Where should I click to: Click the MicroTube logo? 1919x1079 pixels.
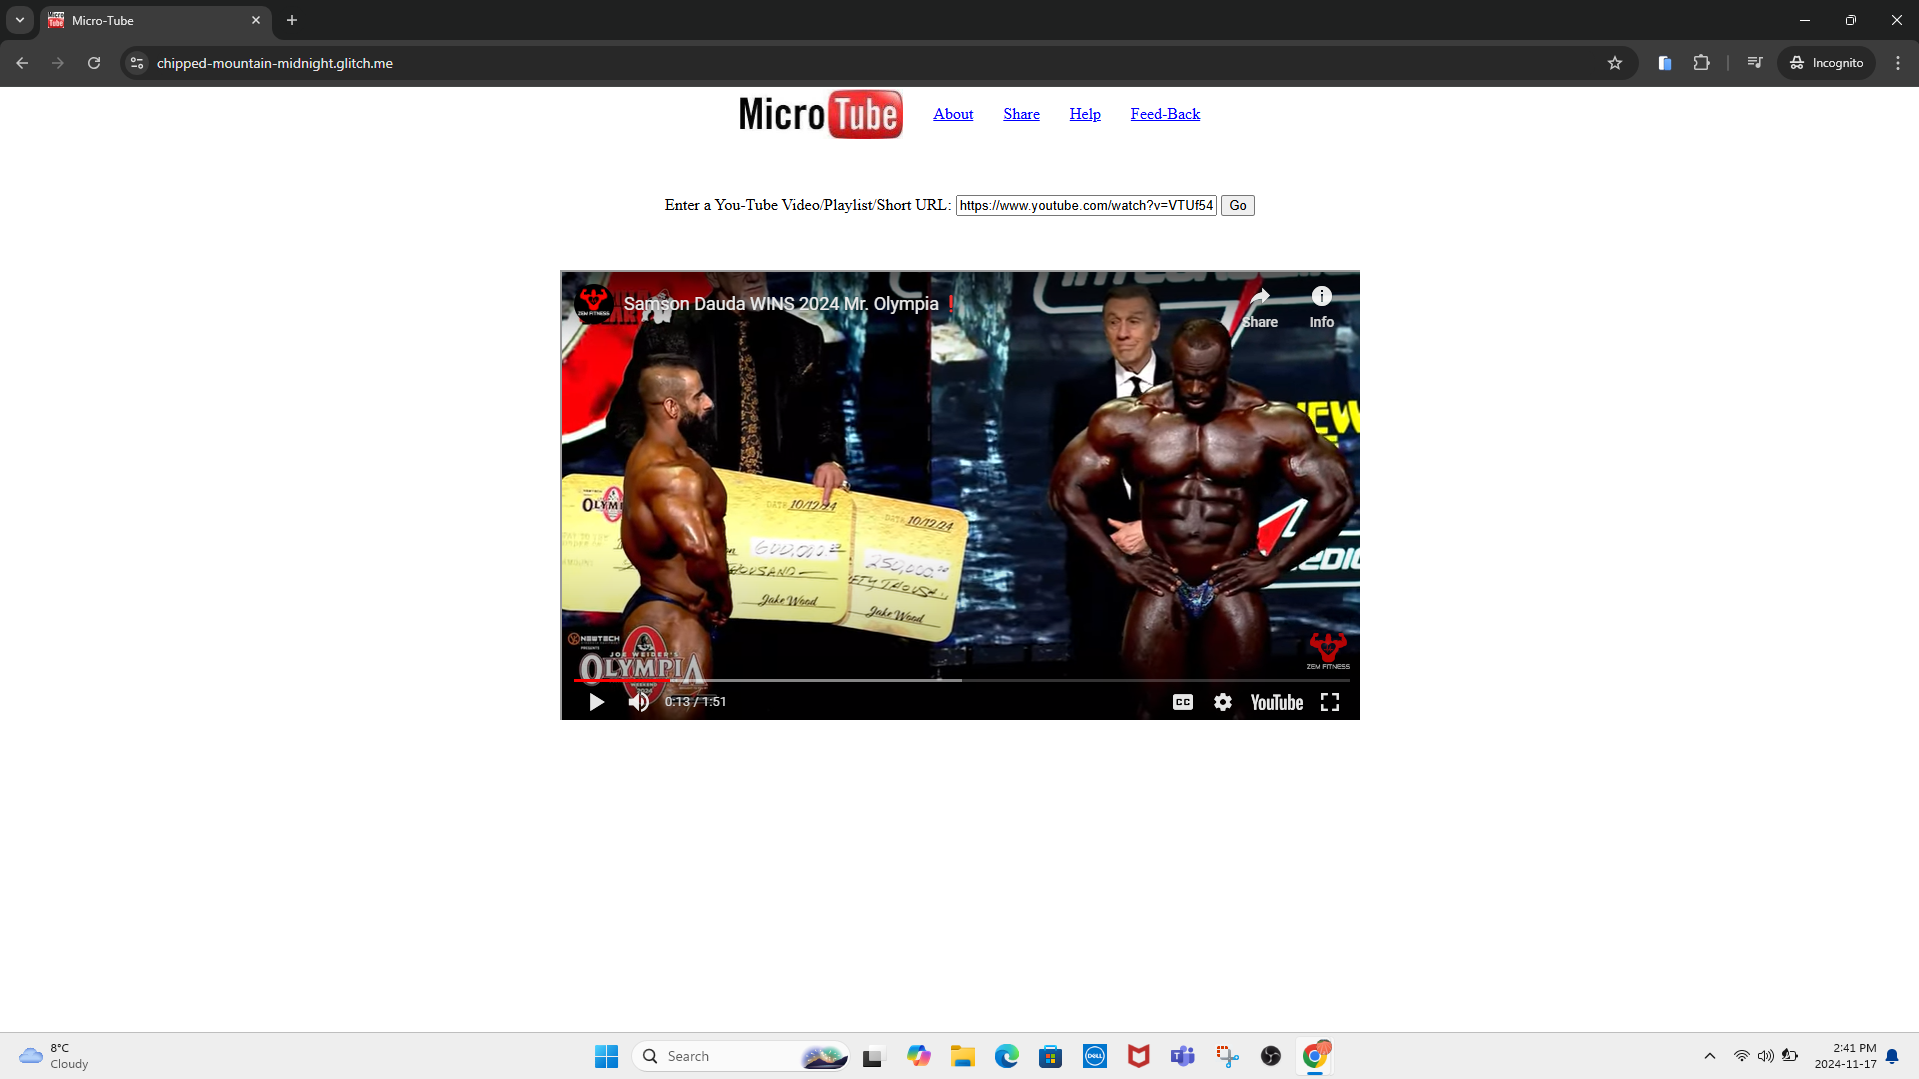point(821,114)
